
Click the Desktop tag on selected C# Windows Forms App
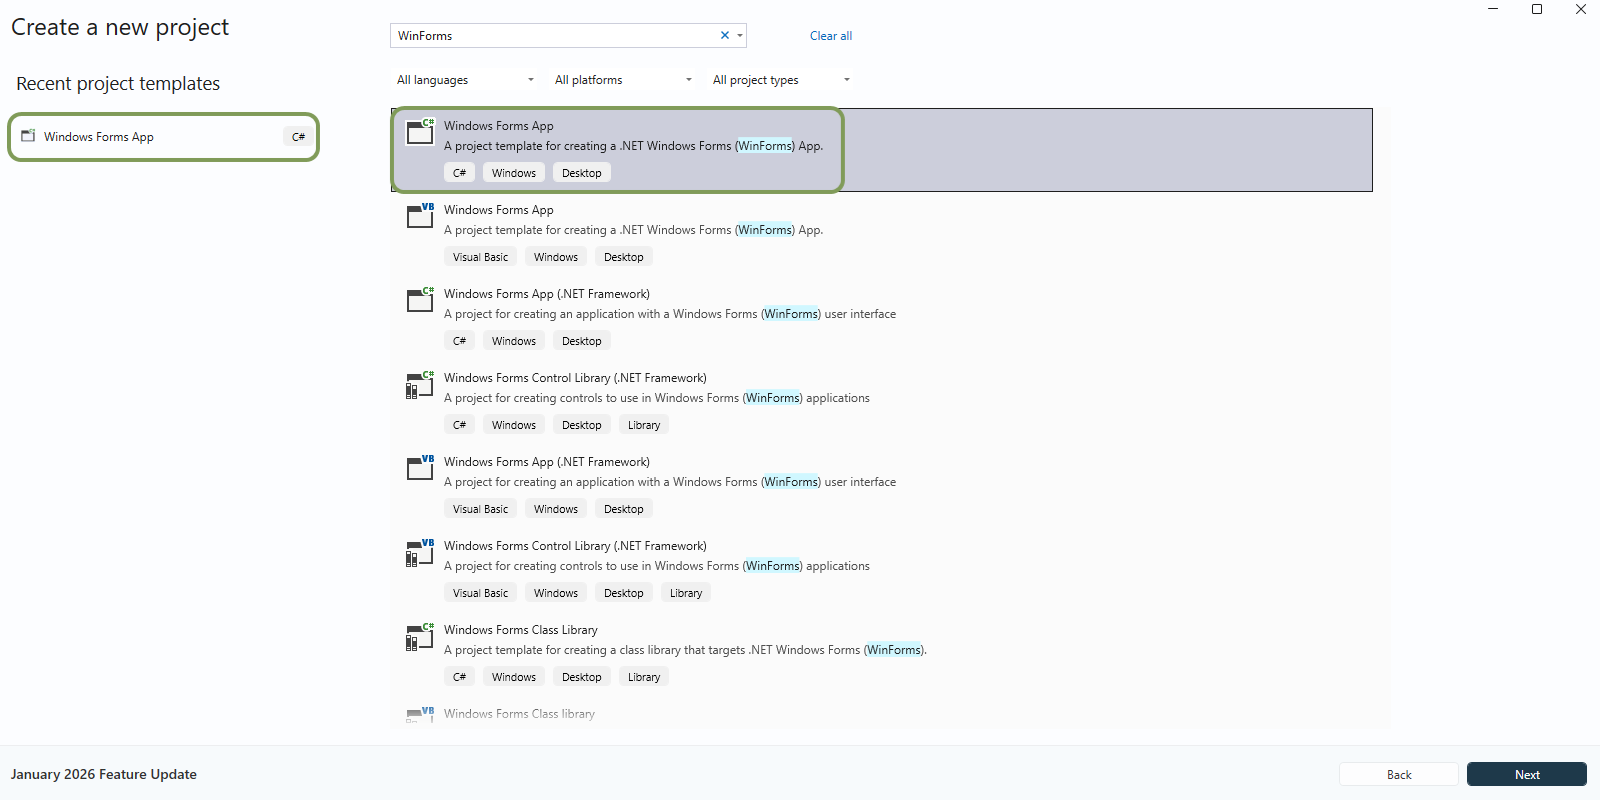click(x=582, y=173)
